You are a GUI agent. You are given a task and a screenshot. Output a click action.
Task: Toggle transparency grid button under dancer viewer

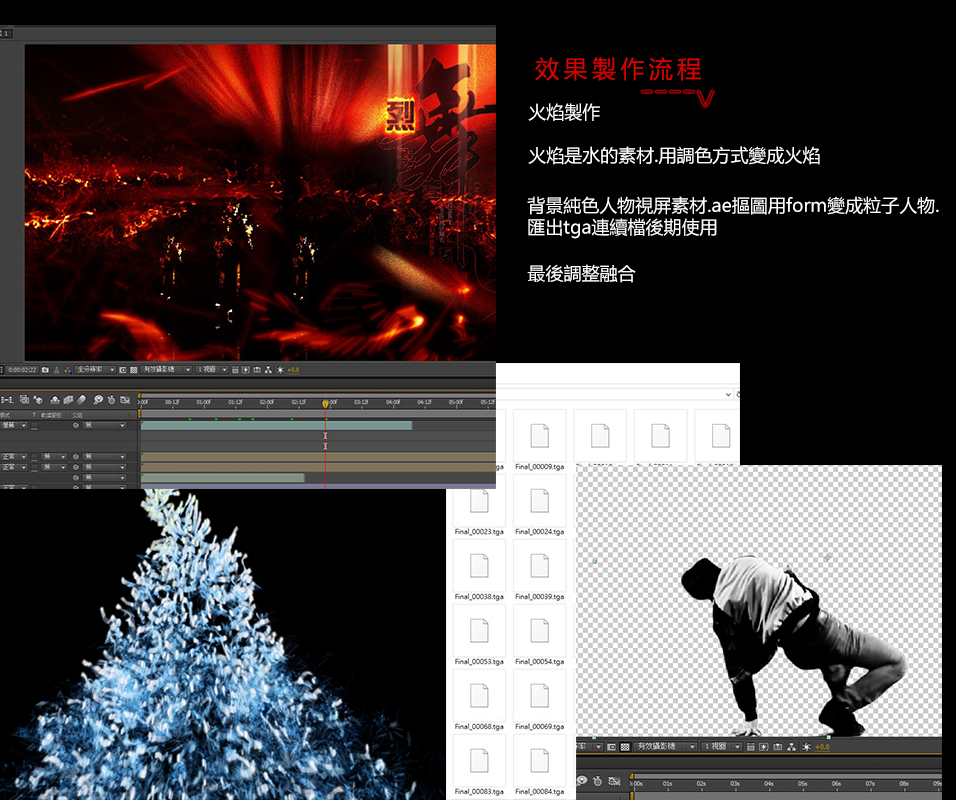[x=625, y=746]
